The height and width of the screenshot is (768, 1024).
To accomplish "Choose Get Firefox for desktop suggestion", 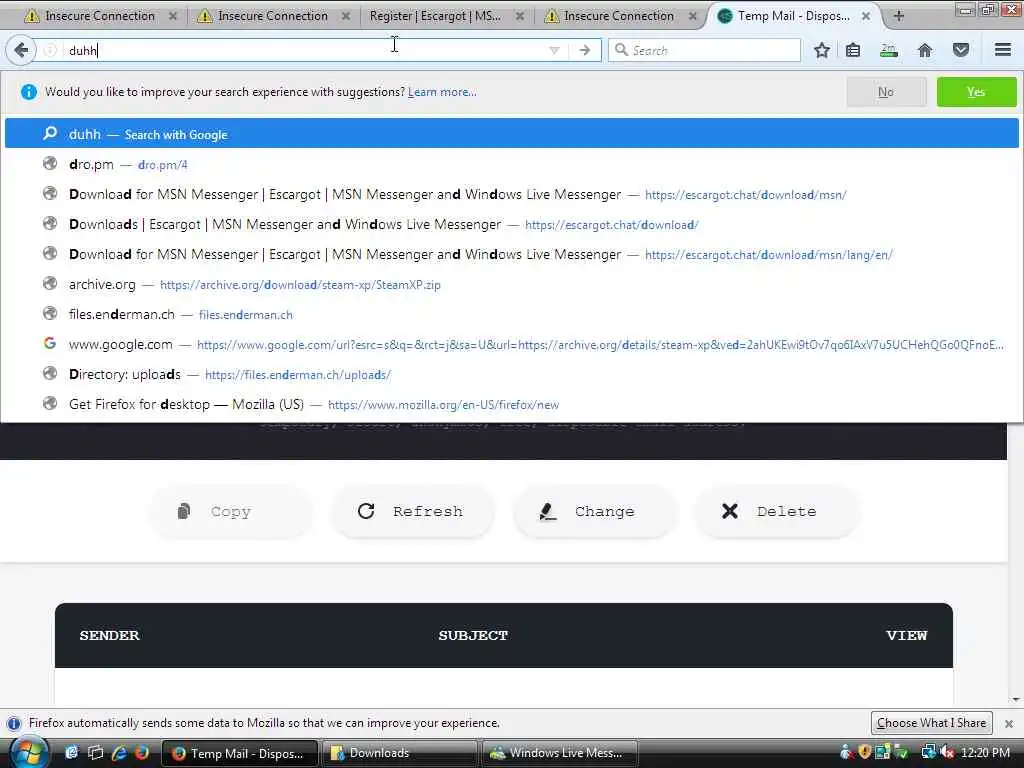I will (511, 404).
